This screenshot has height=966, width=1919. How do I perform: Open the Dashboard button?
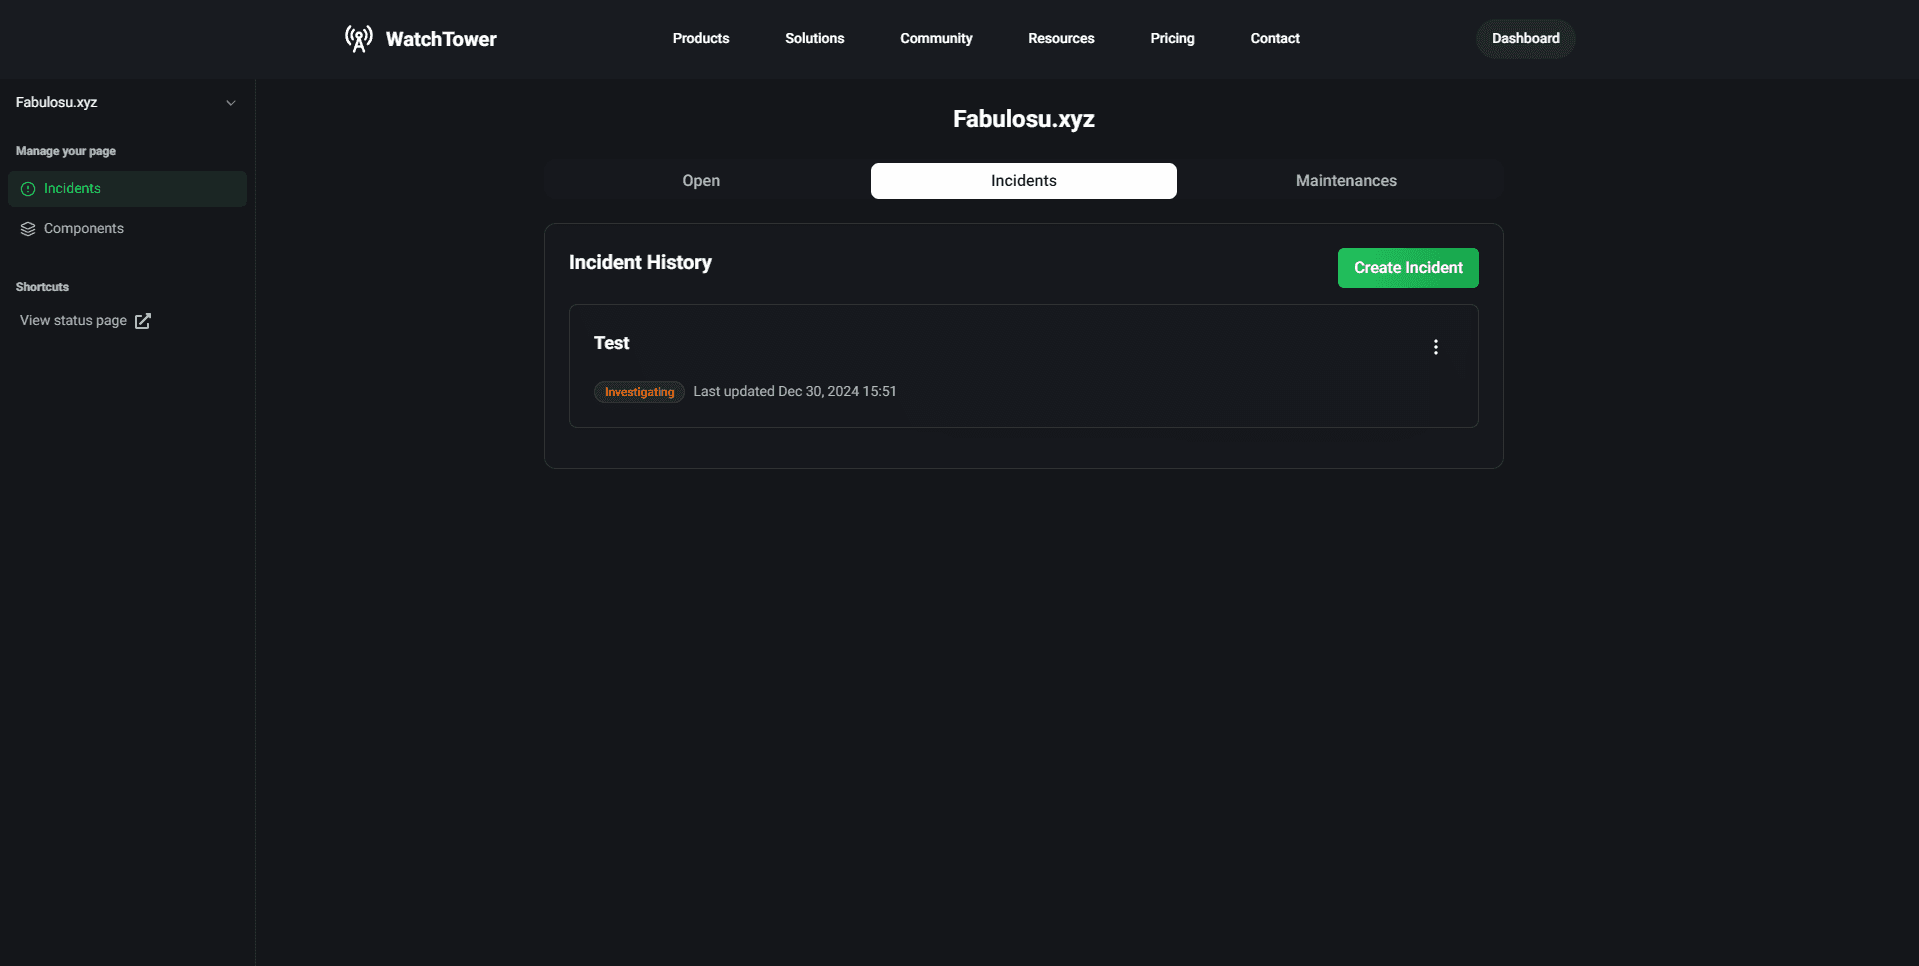(1524, 38)
